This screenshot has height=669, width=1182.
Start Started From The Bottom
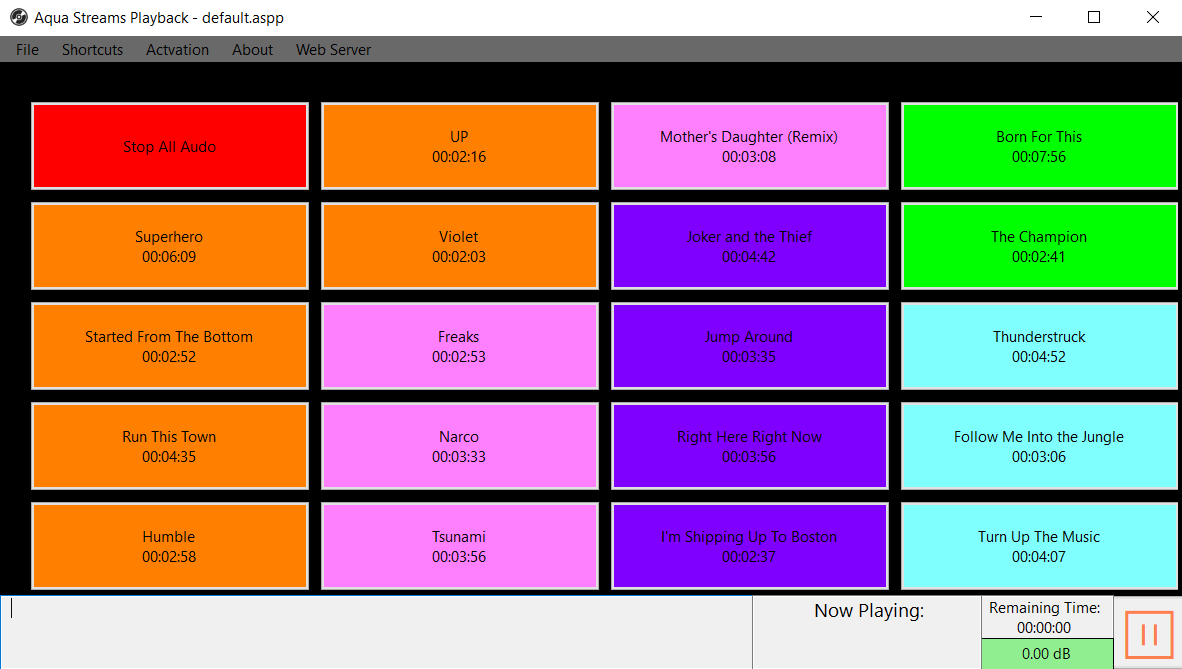(x=169, y=346)
